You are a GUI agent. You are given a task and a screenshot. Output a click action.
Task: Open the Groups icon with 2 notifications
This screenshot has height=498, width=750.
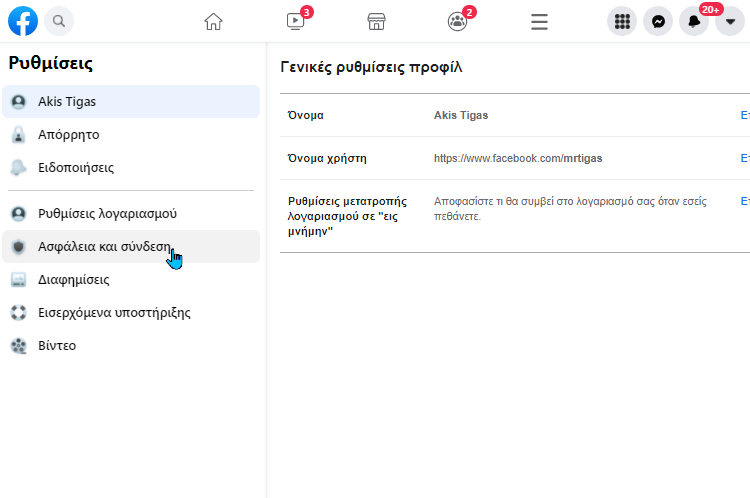(x=457, y=22)
